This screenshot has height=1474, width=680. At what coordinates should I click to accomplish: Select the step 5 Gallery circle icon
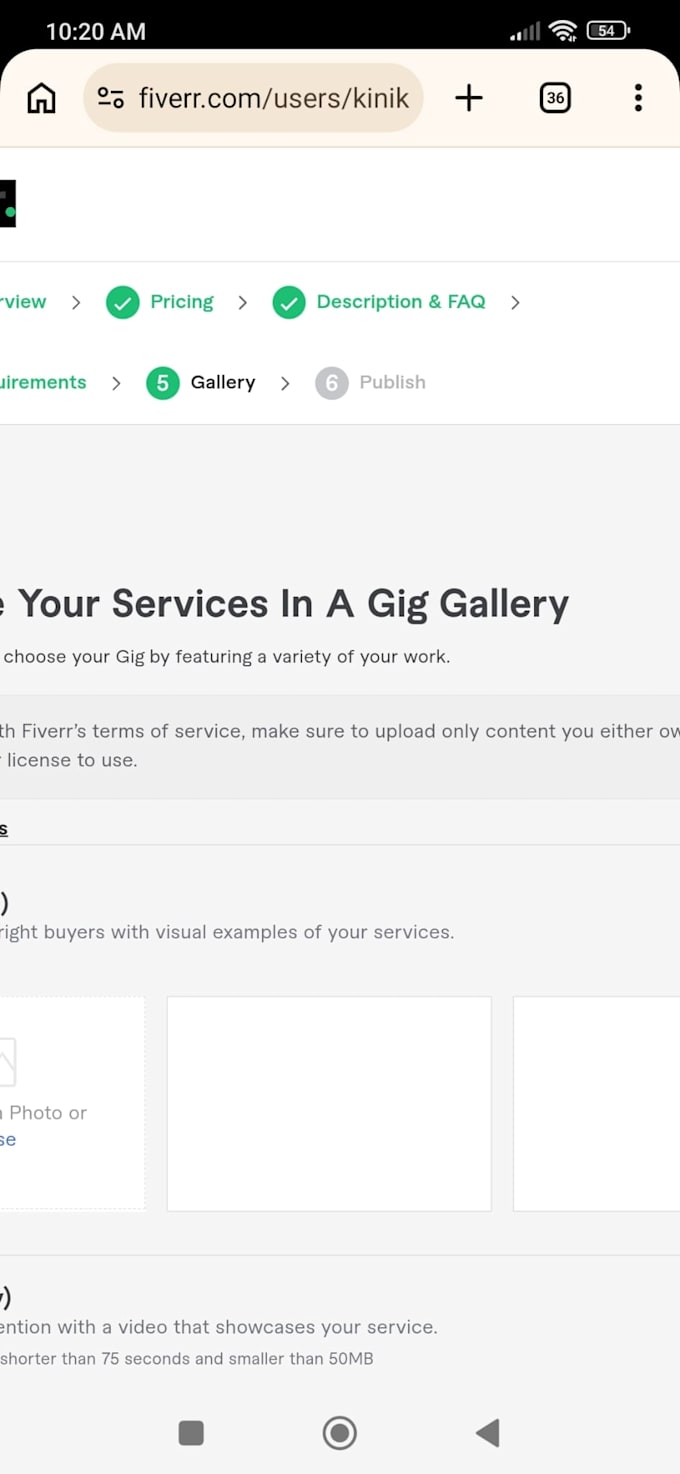tap(163, 383)
